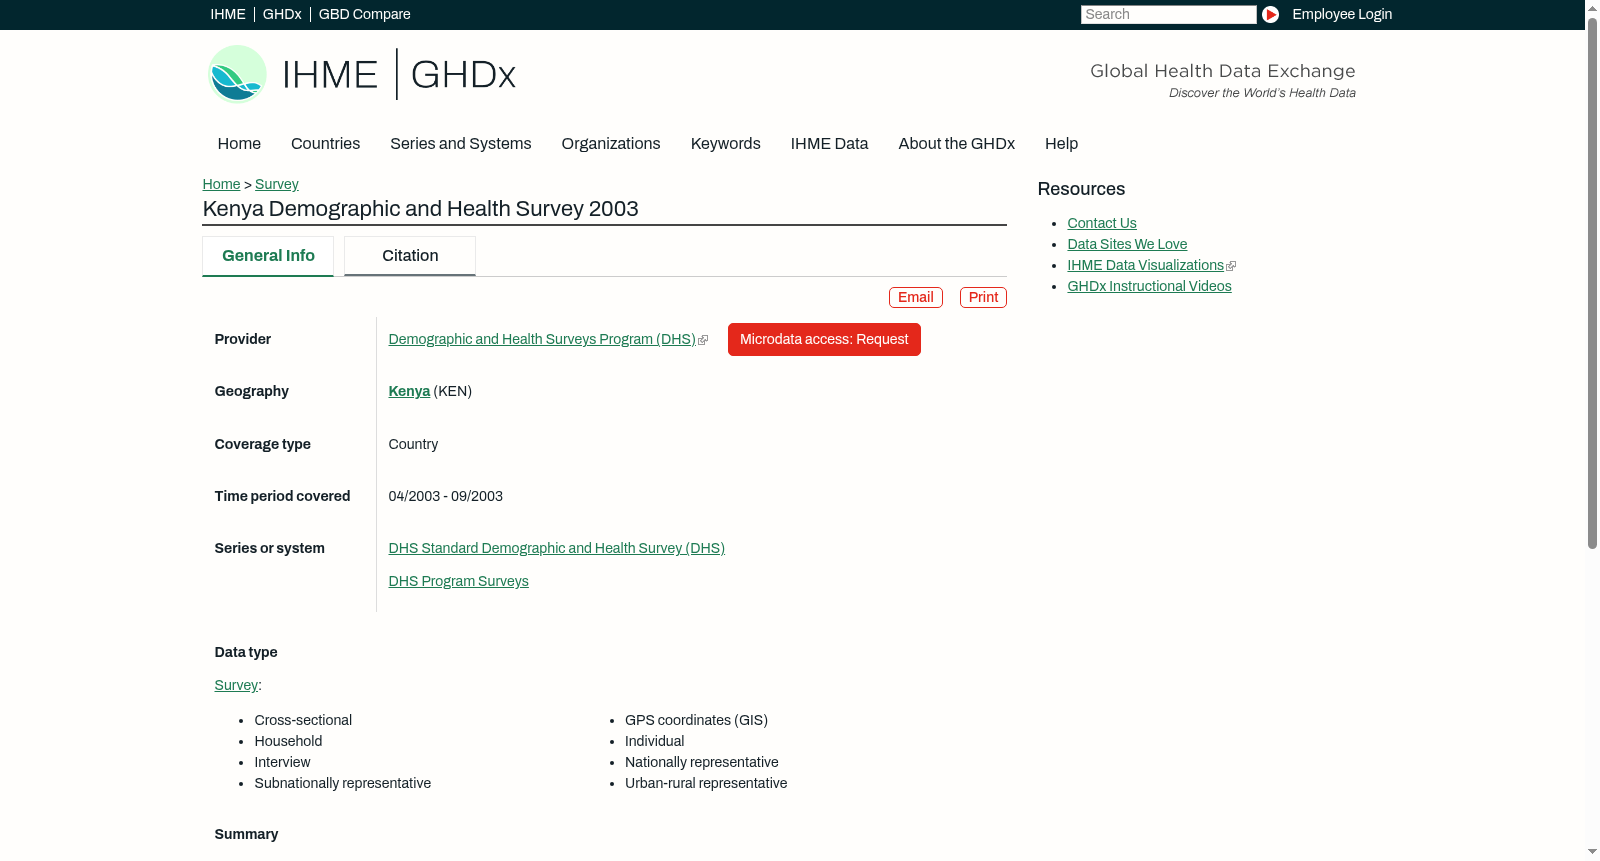This screenshot has height=861, width=1600.
Task: Select the page title Kenya Demographic and Health Survey 2003
Action: (420, 209)
